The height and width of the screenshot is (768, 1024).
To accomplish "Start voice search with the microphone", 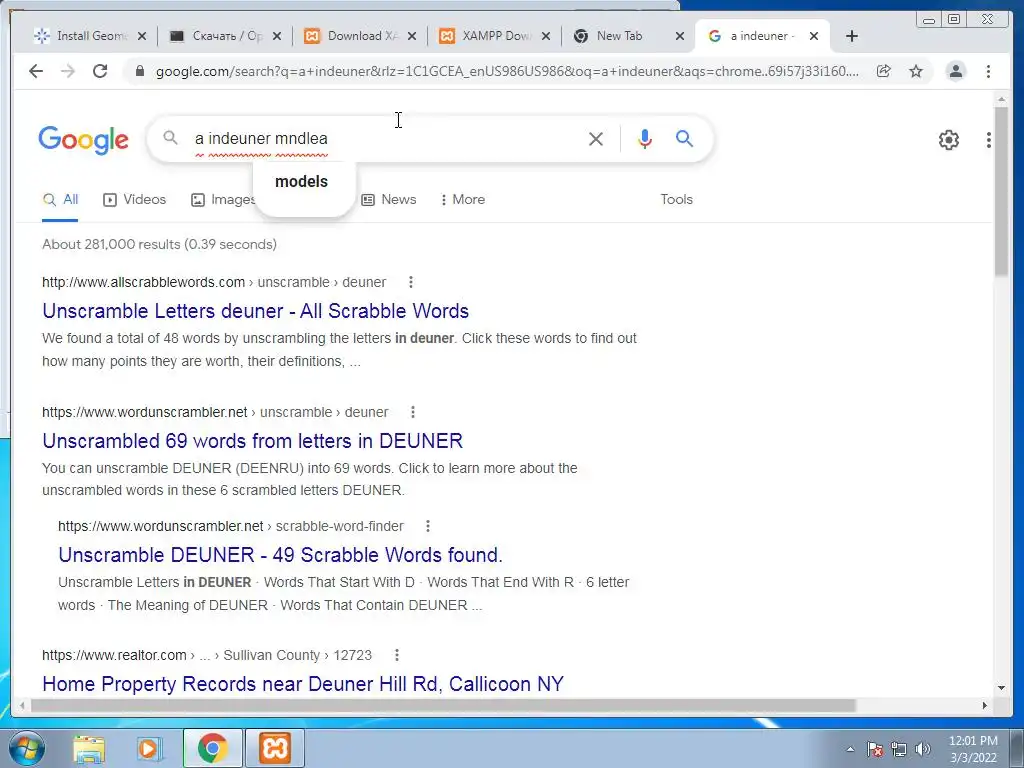I will pyautogui.click(x=645, y=138).
